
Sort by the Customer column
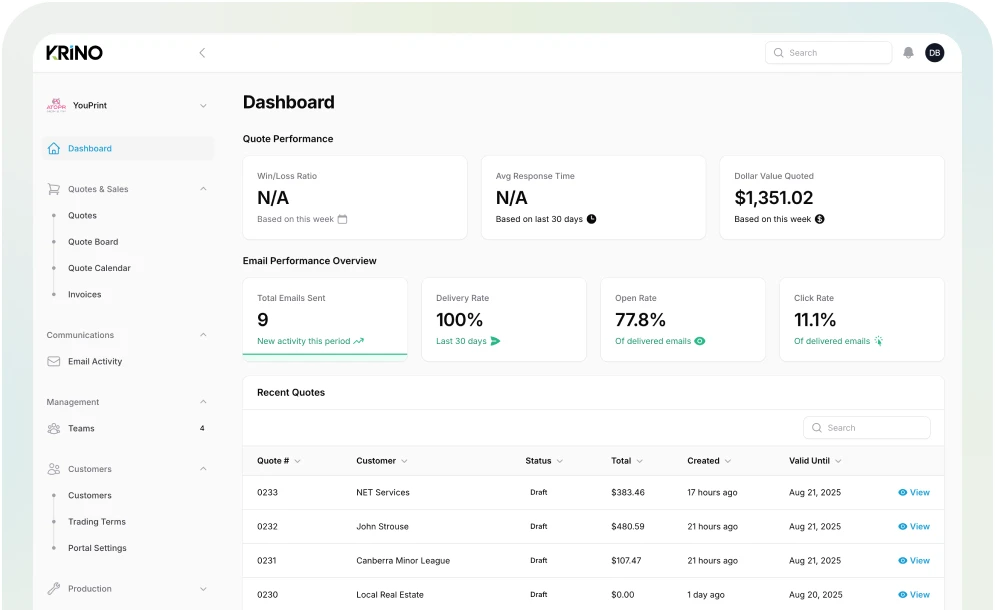[381, 461]
